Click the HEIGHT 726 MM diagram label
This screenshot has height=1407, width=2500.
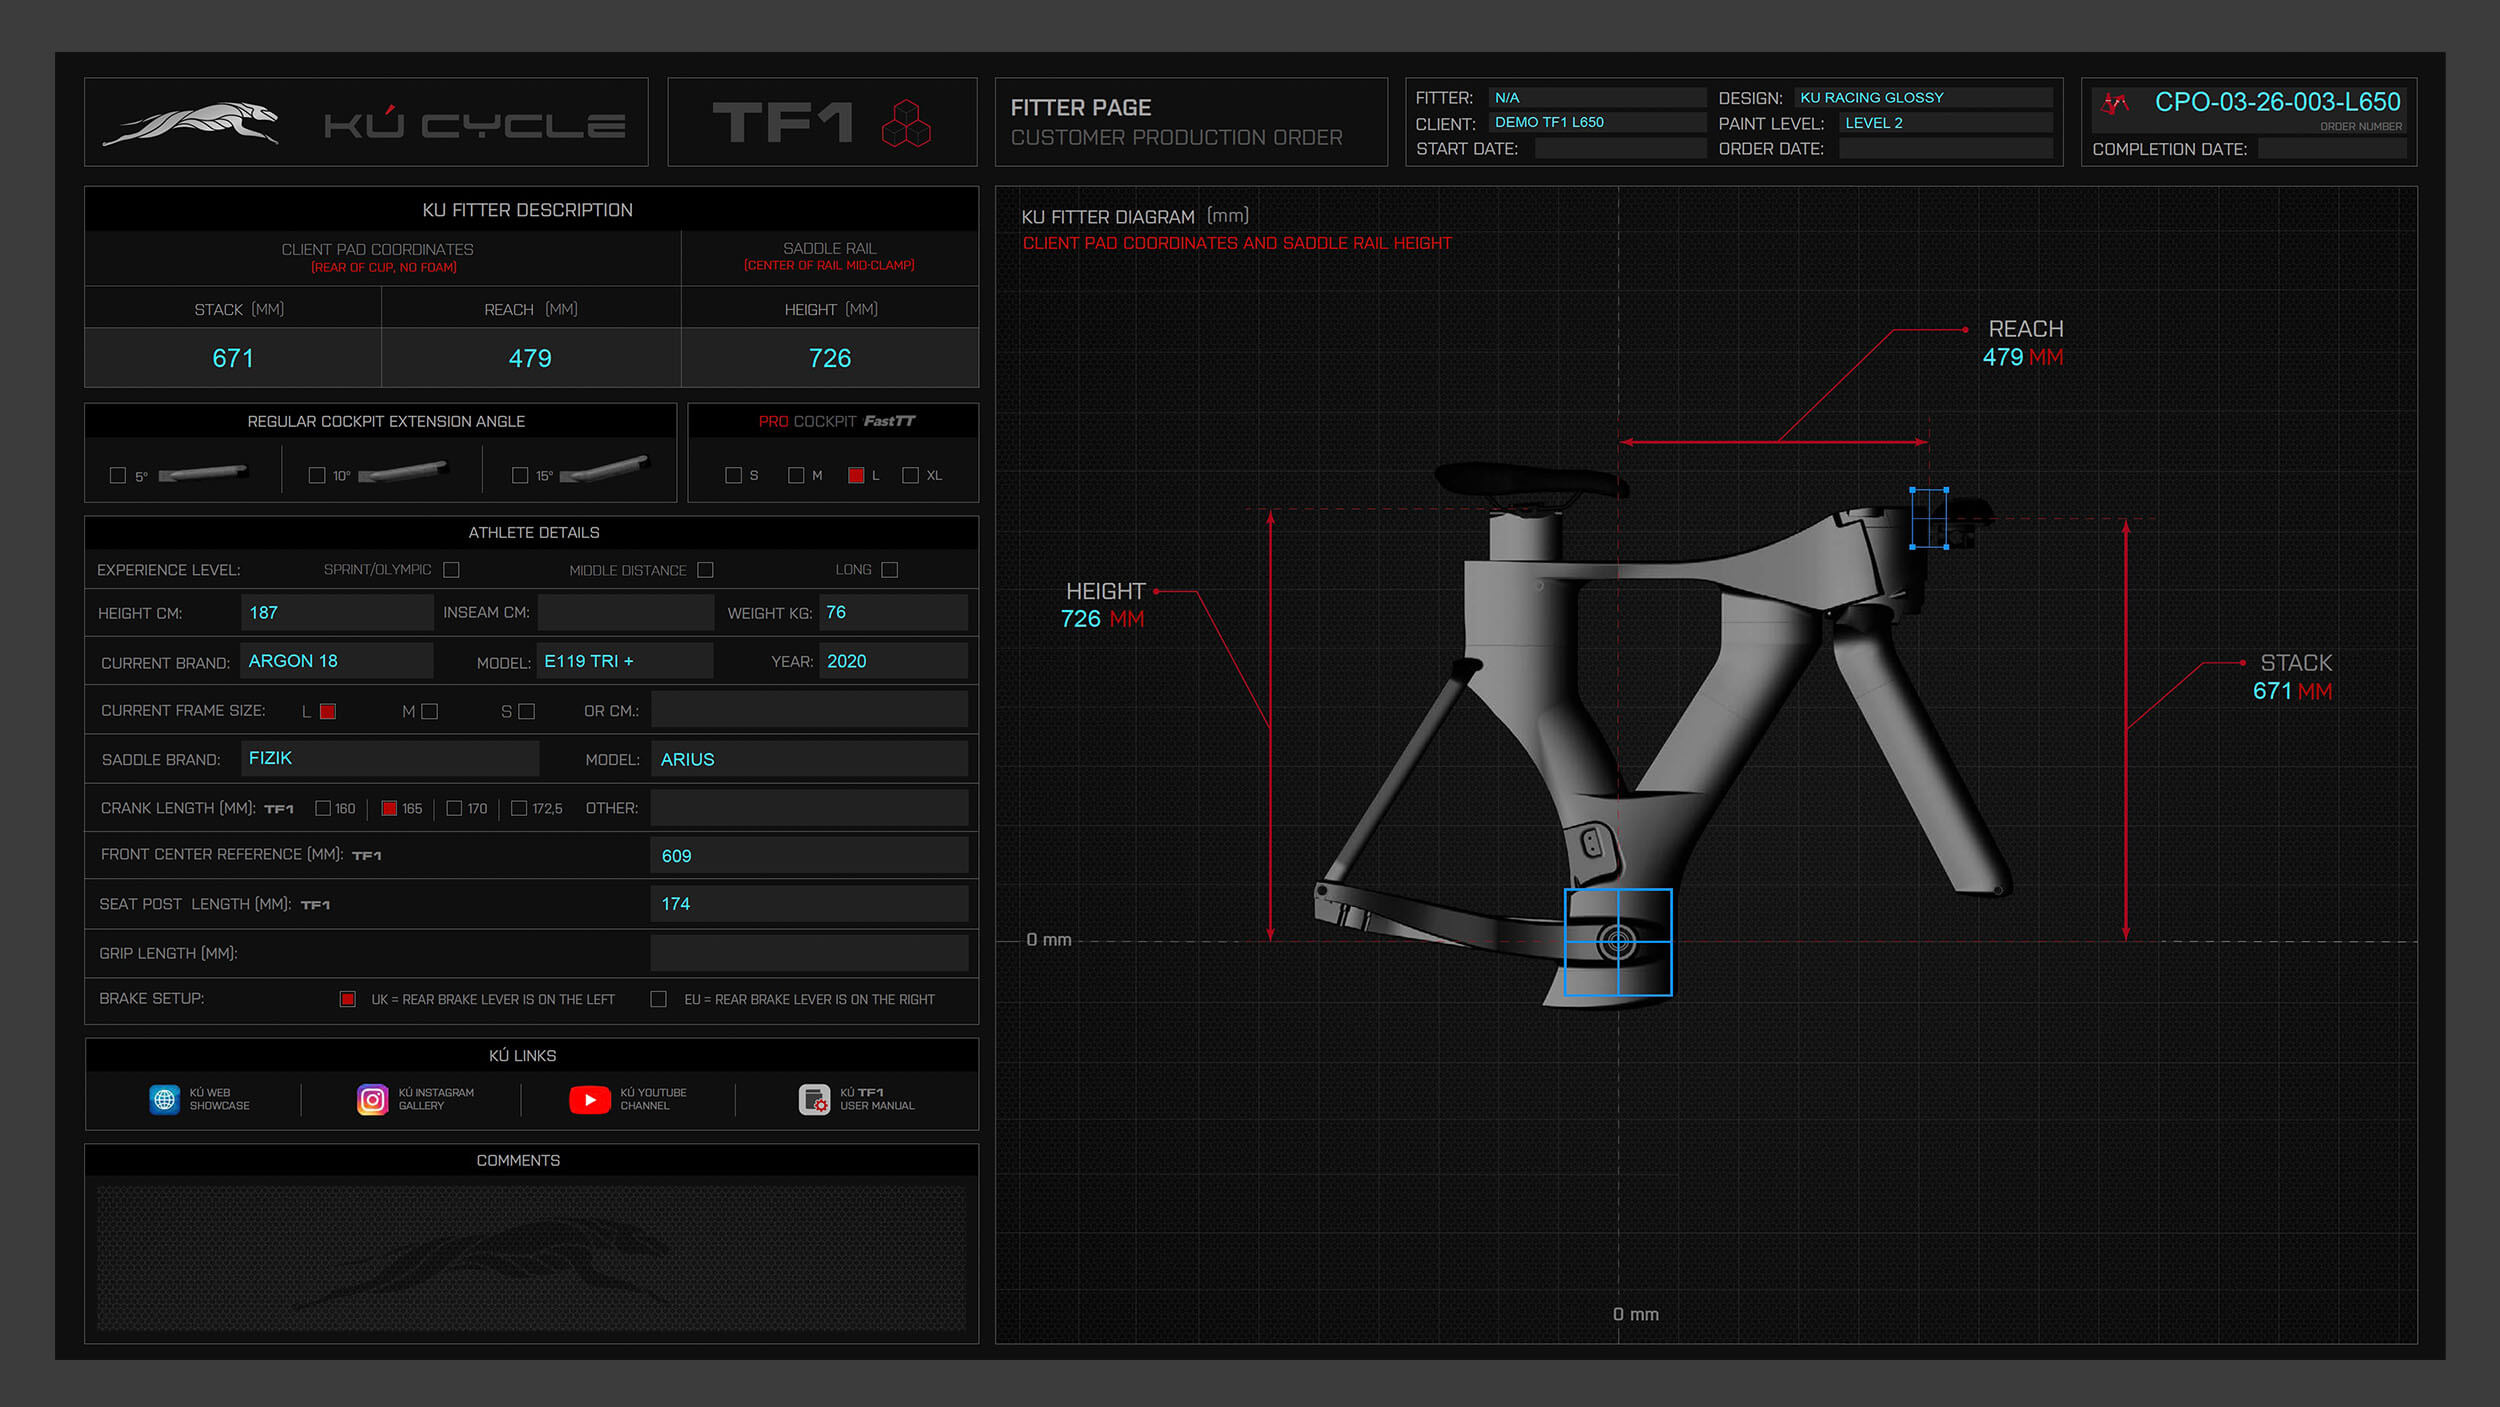pyautogui.click(x=1103, y=605)
